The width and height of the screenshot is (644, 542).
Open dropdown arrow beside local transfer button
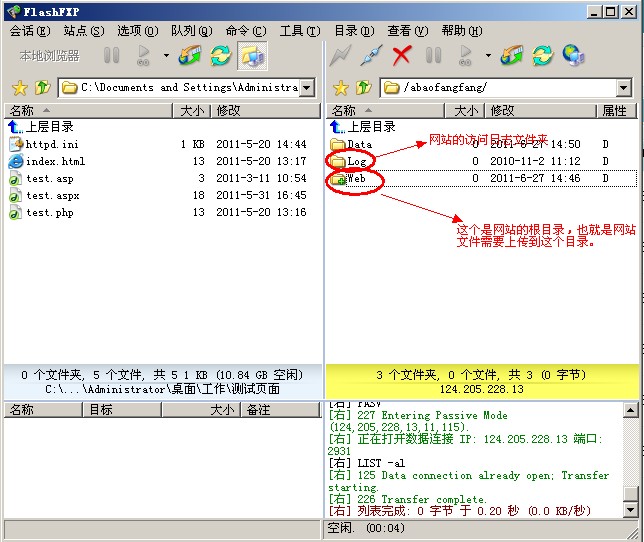coord(166,56)
